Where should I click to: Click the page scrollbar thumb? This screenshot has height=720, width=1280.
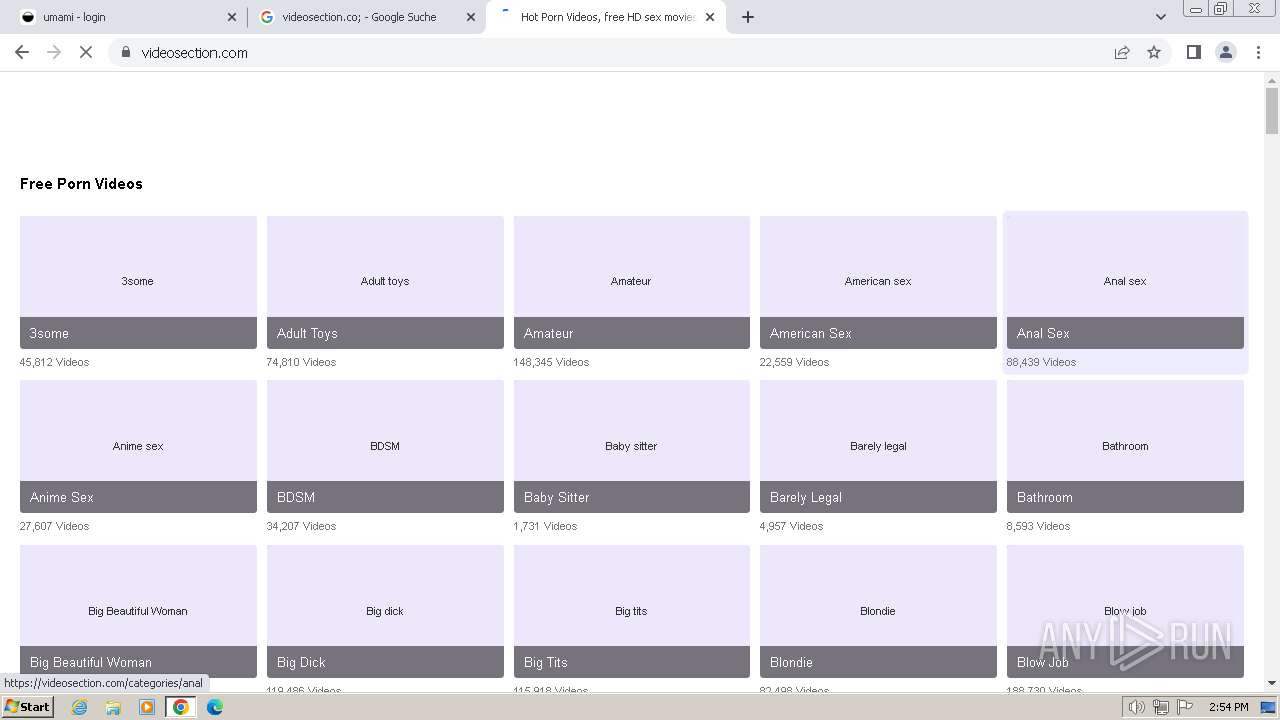click(1272, 110)
